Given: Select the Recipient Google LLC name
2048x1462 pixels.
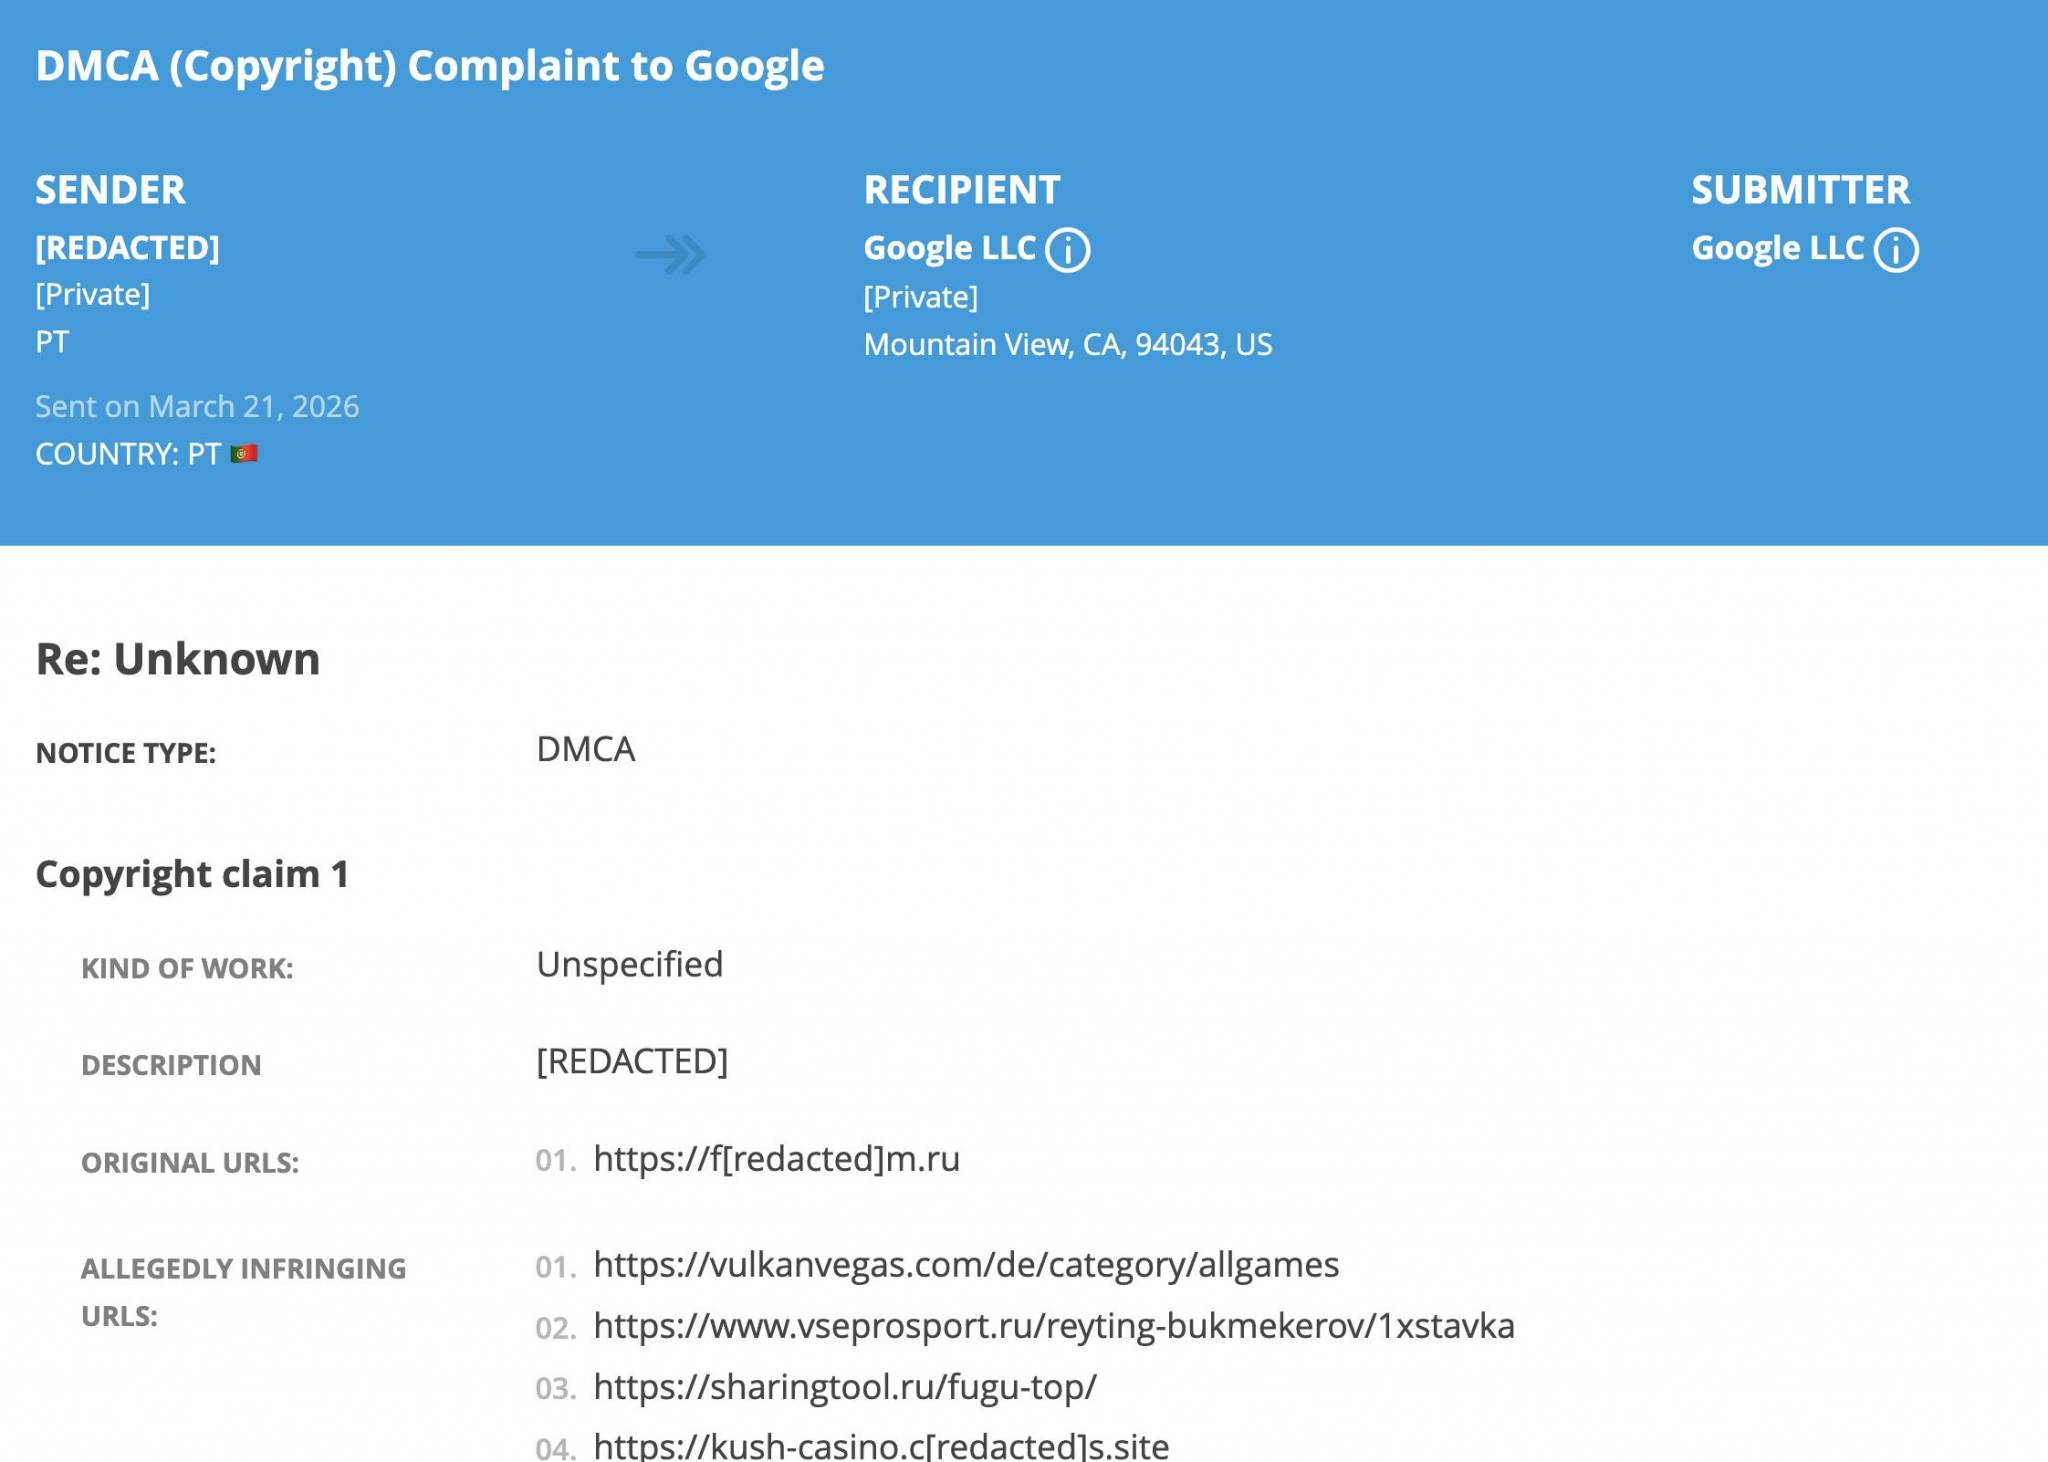Looking at the screenshot, I should [x=948, y=247].
